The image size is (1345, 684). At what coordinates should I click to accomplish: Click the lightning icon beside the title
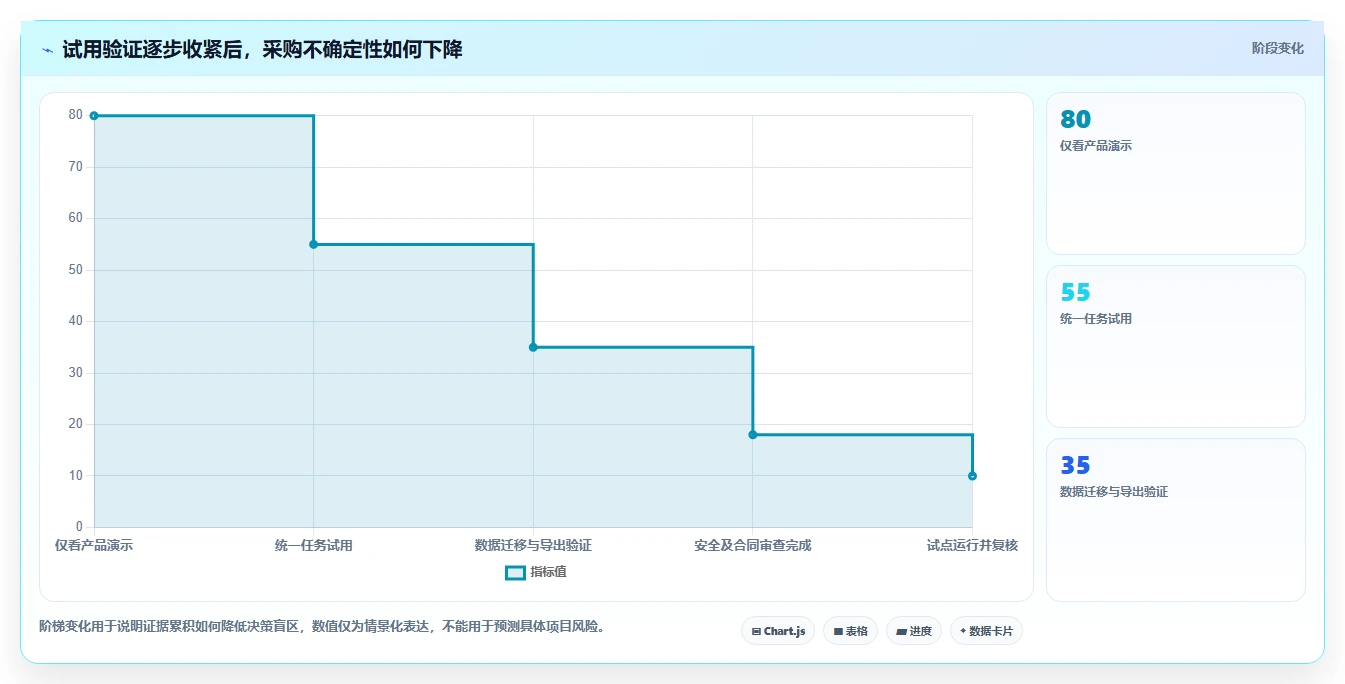(x=48, y=50)
